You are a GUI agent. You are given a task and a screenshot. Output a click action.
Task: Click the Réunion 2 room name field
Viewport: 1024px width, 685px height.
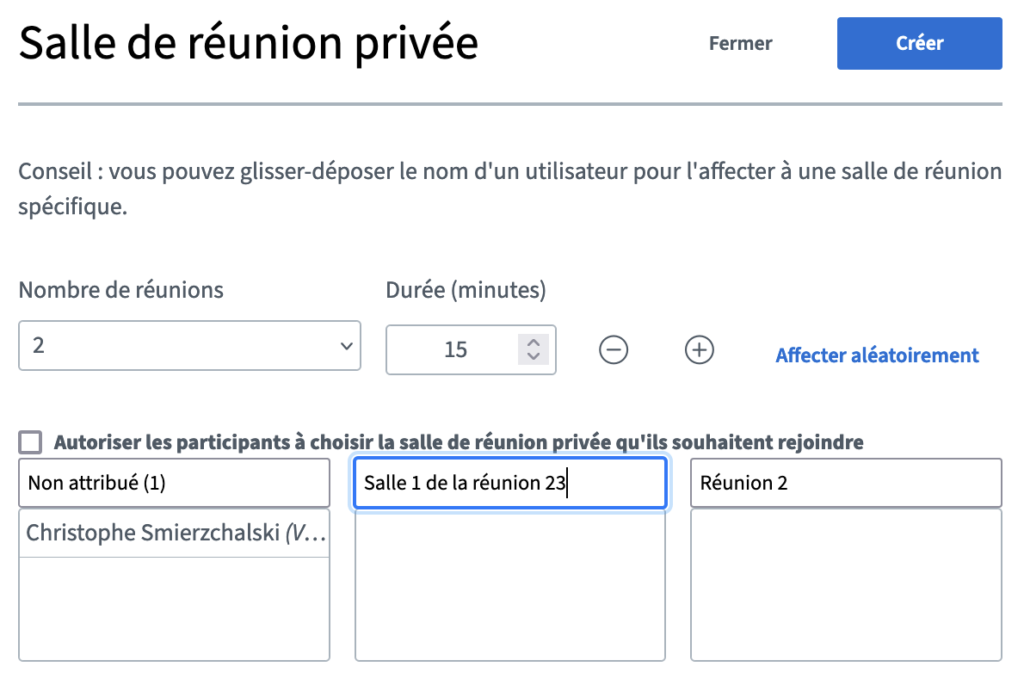tap(846, 483)
